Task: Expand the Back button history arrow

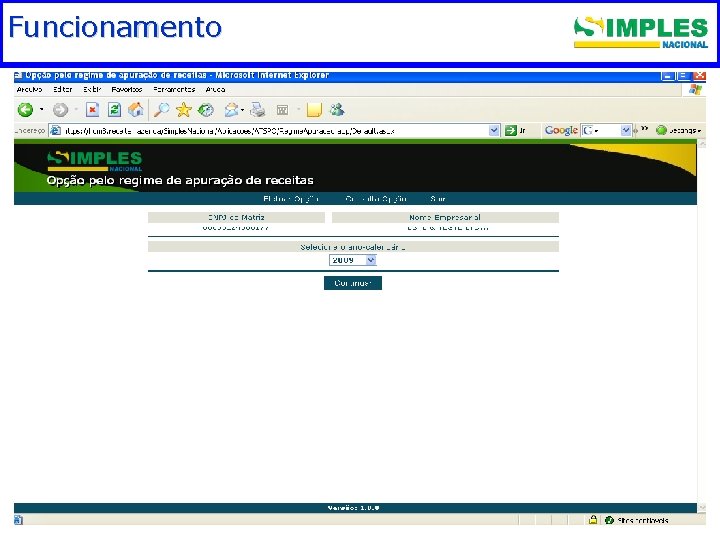Action: point(42,109)
